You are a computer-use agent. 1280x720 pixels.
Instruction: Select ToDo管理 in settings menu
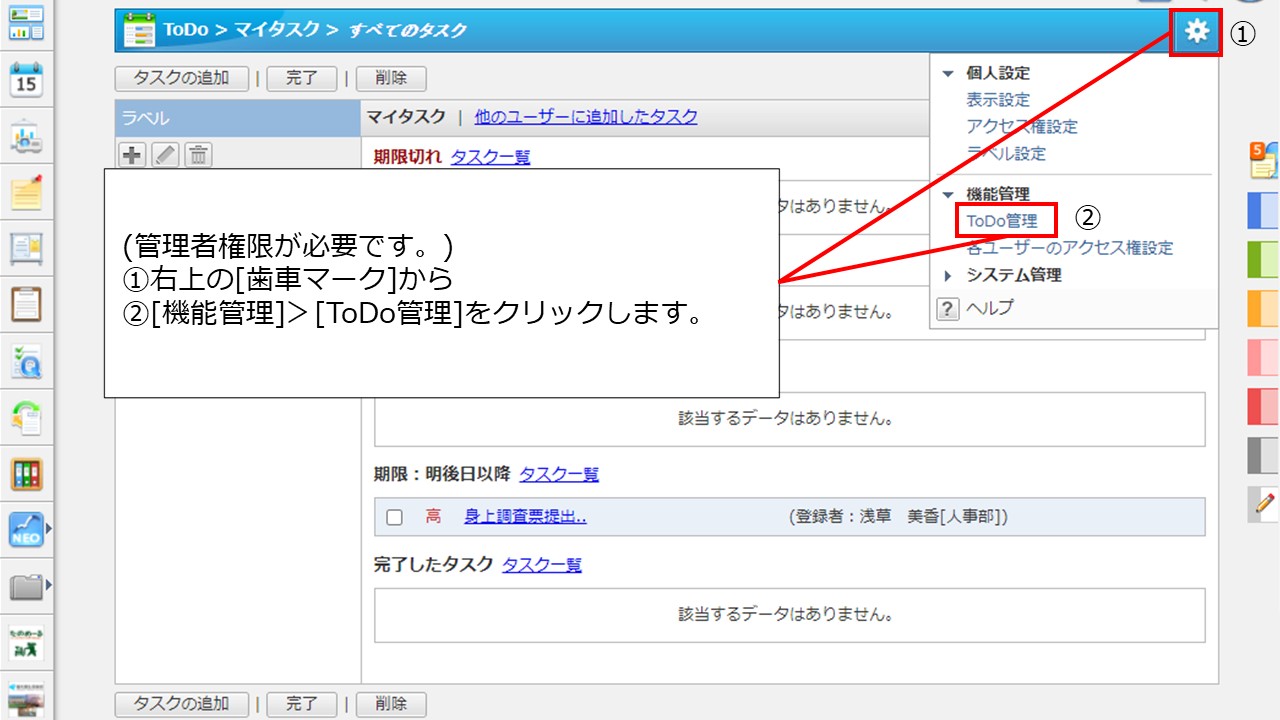(1002, 221)
